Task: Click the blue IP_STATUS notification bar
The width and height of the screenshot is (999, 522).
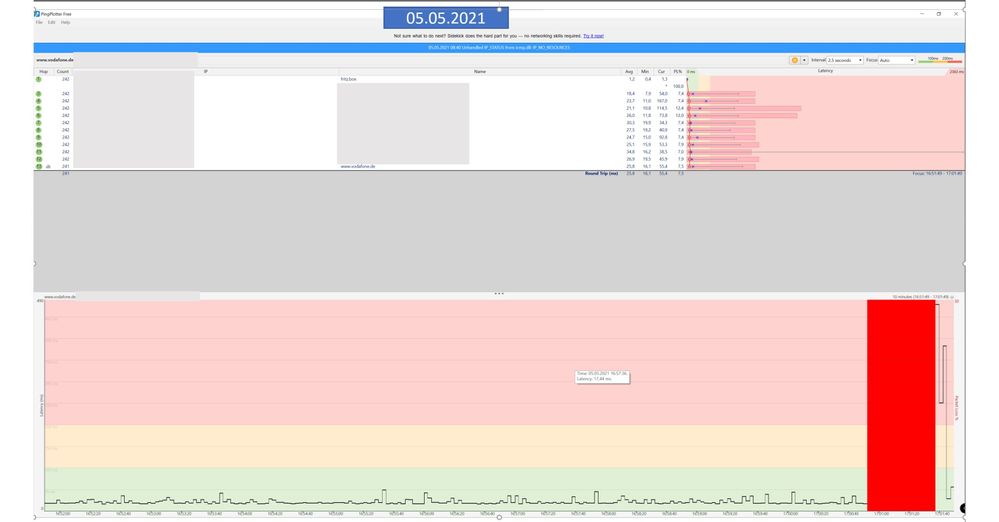Action: pos(499,48)
